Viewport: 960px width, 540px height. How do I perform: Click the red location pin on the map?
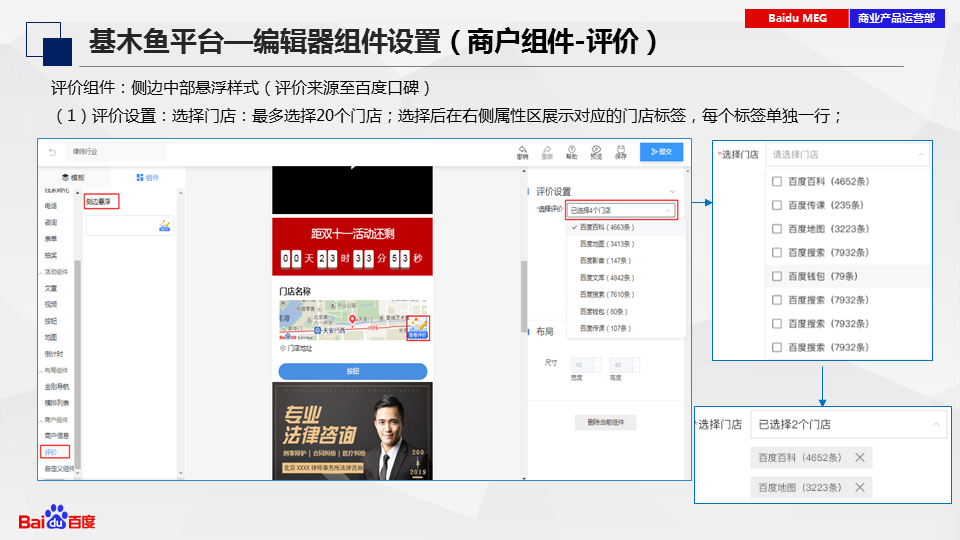coord(352,319)
